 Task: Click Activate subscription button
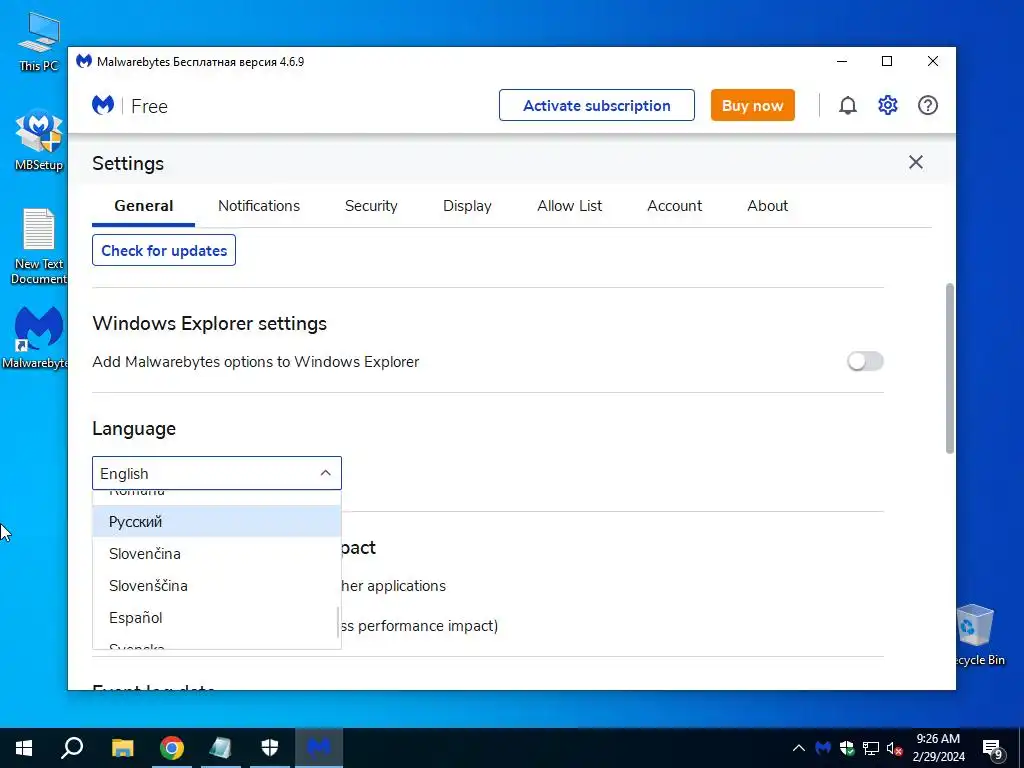point(597,105)
